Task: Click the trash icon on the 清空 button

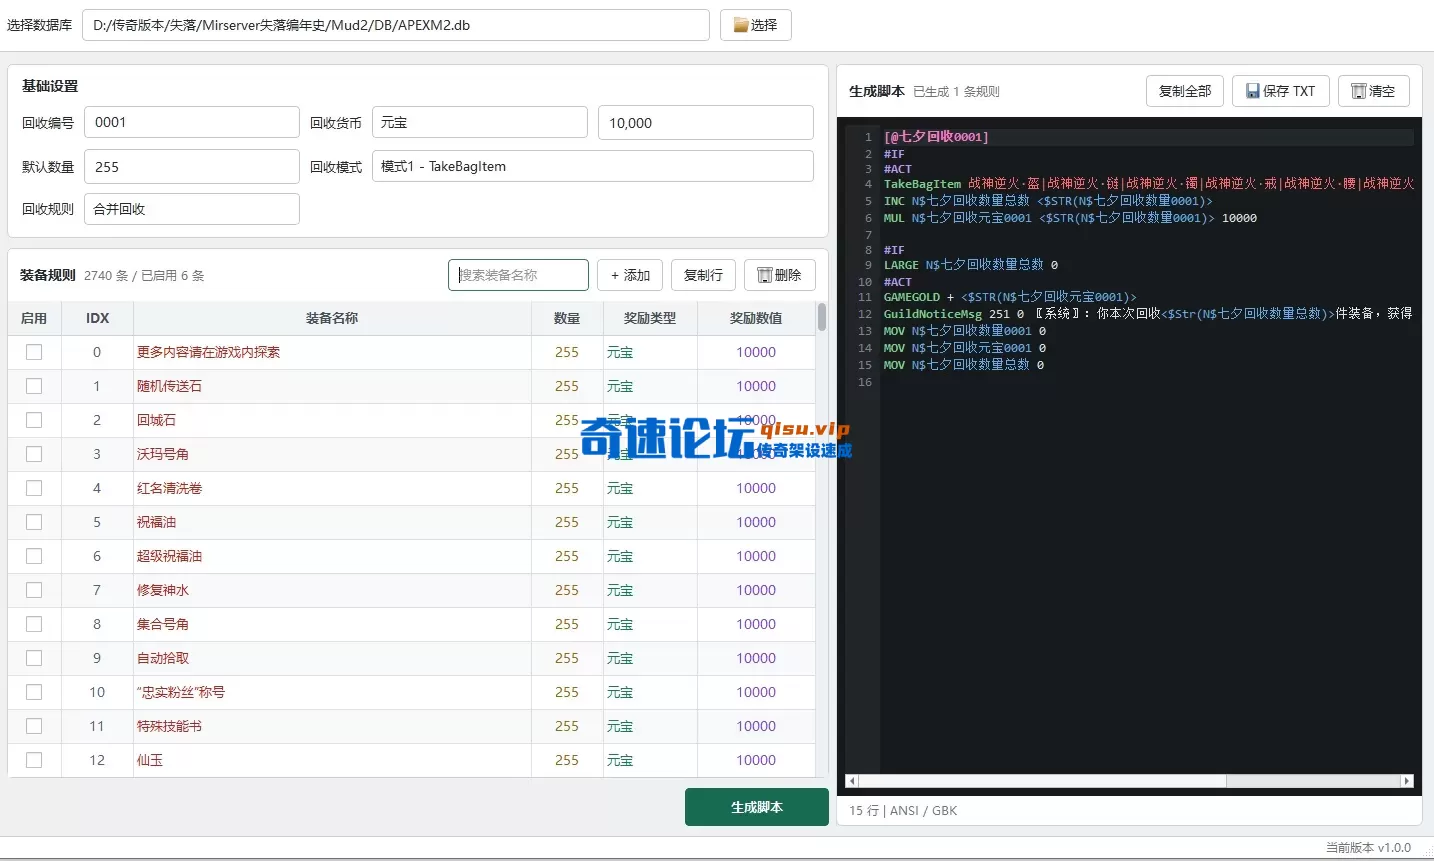Action: (x=1359, y=91)
